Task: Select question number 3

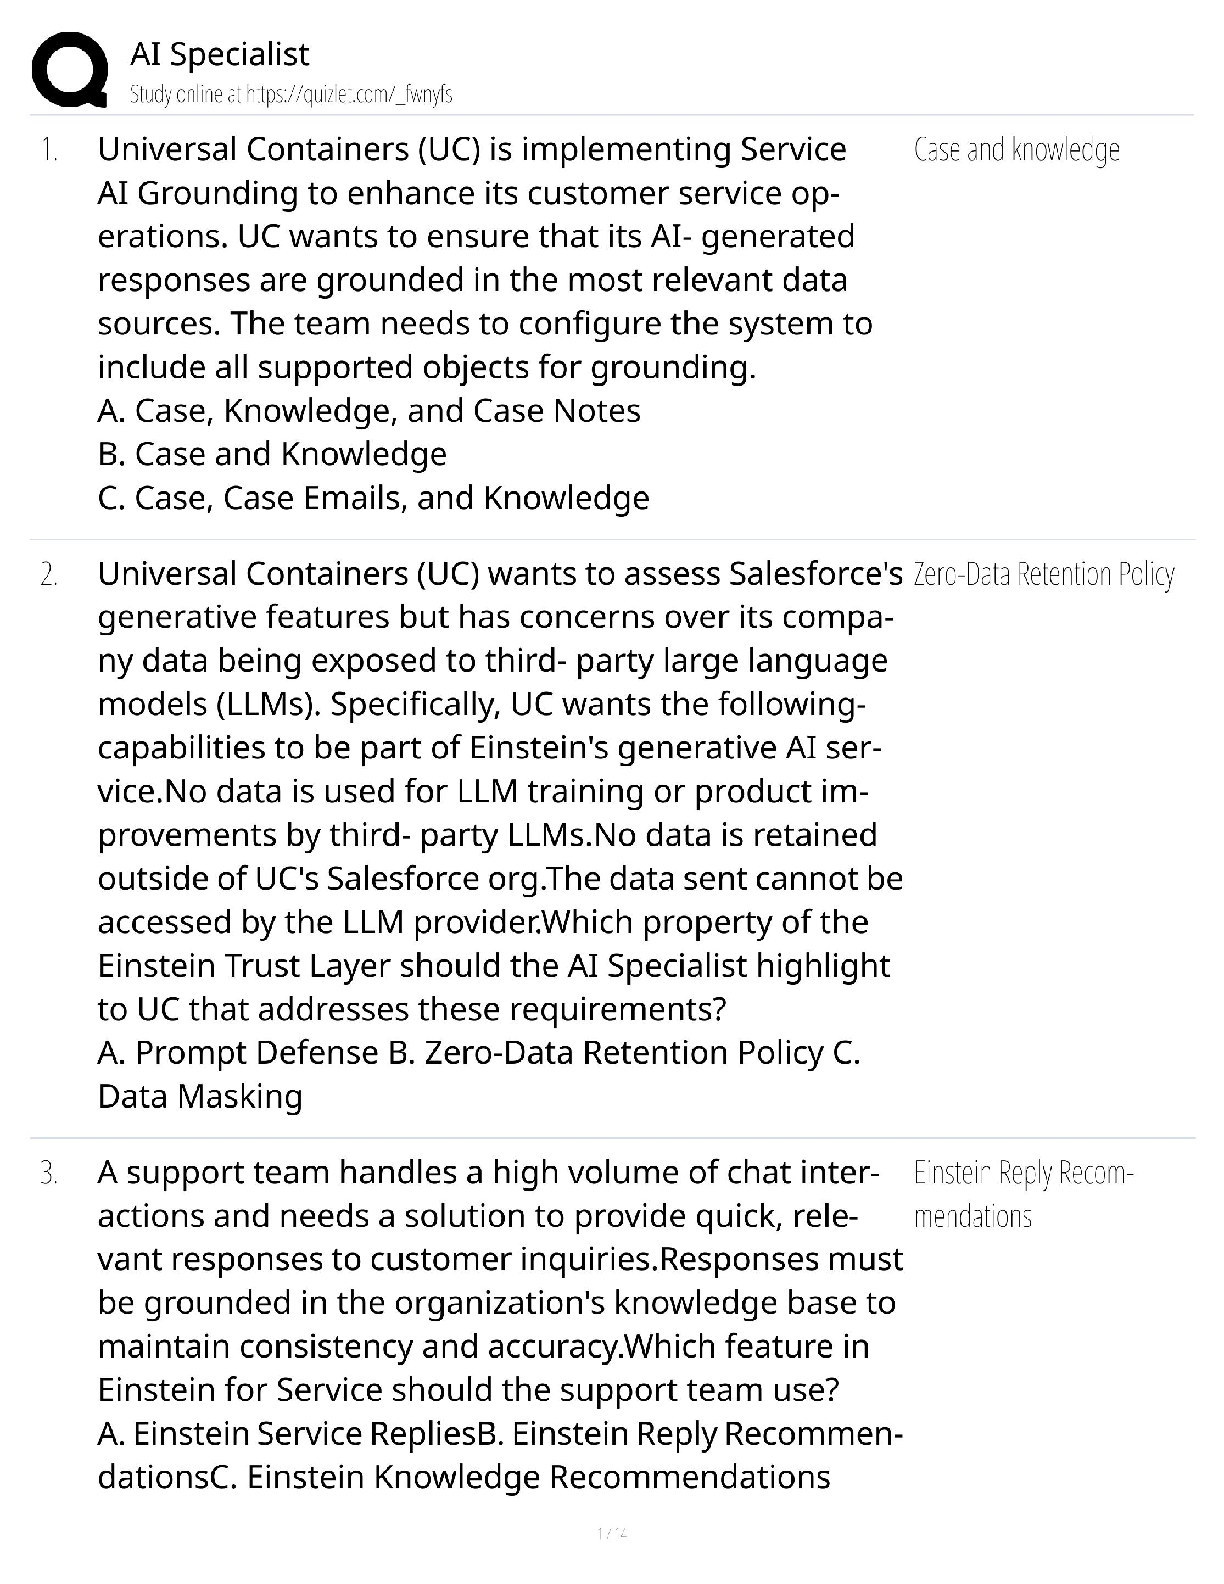Action: coord(49,1173)
